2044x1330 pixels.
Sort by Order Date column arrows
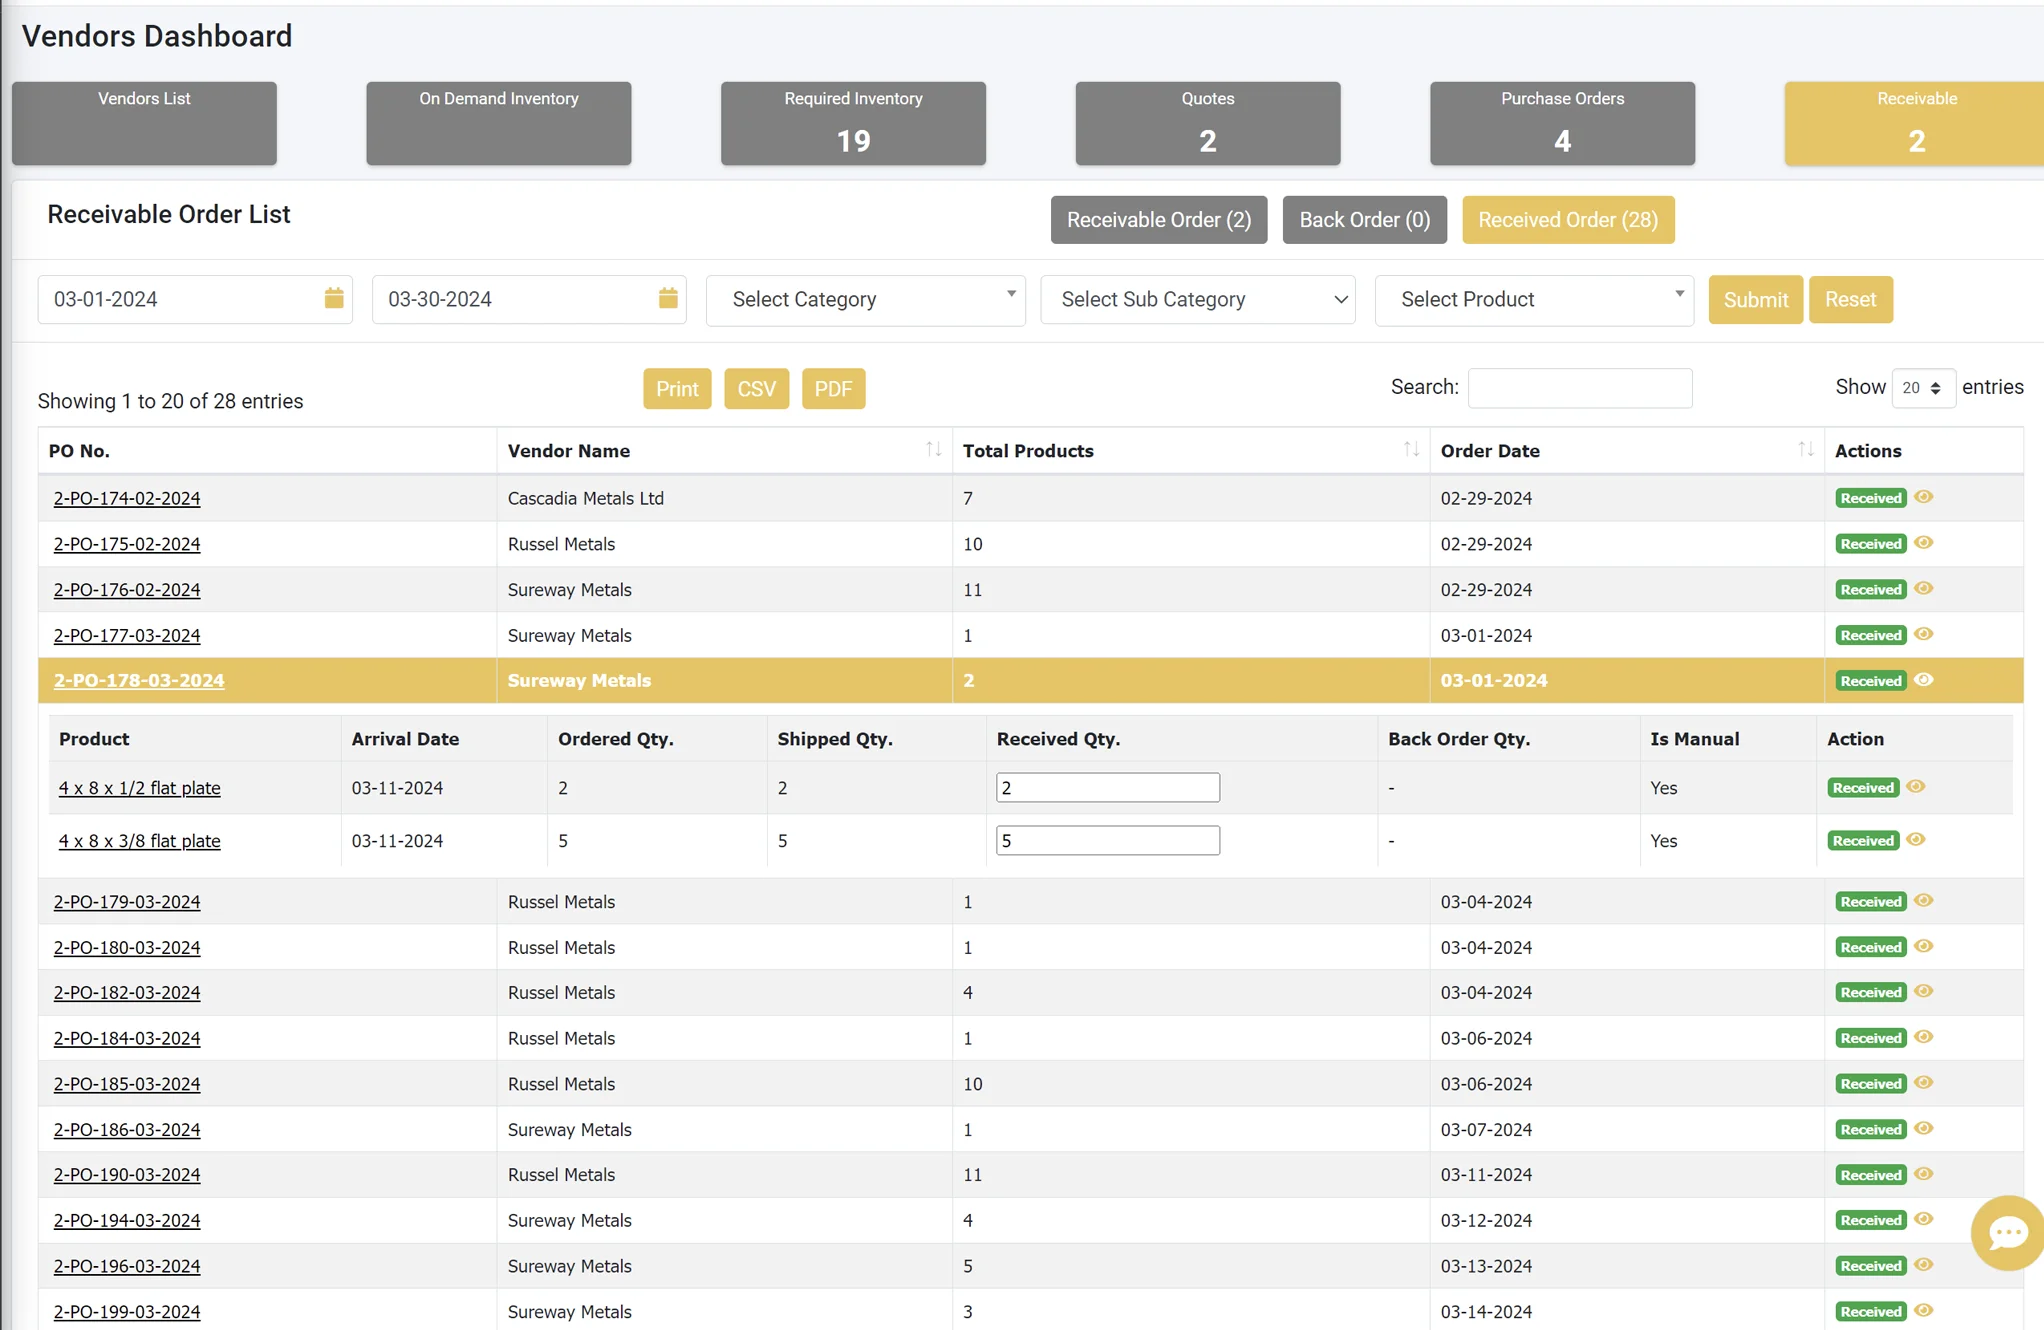[x=1805, y=450]
